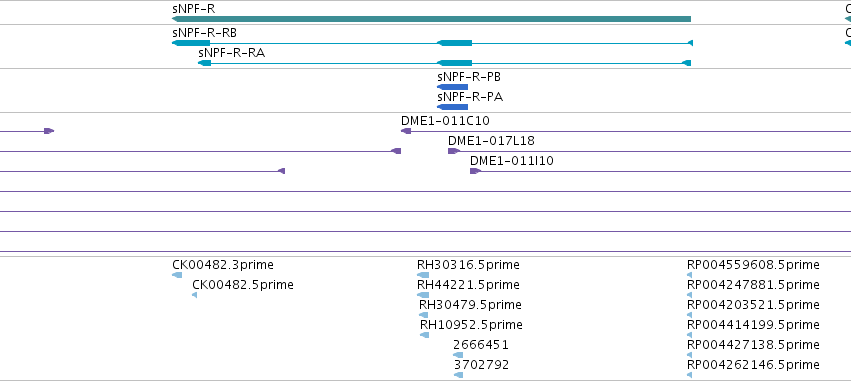851x381 pixels.
Task: Select the sNPF-R gene bar
Action: point(431,20)
